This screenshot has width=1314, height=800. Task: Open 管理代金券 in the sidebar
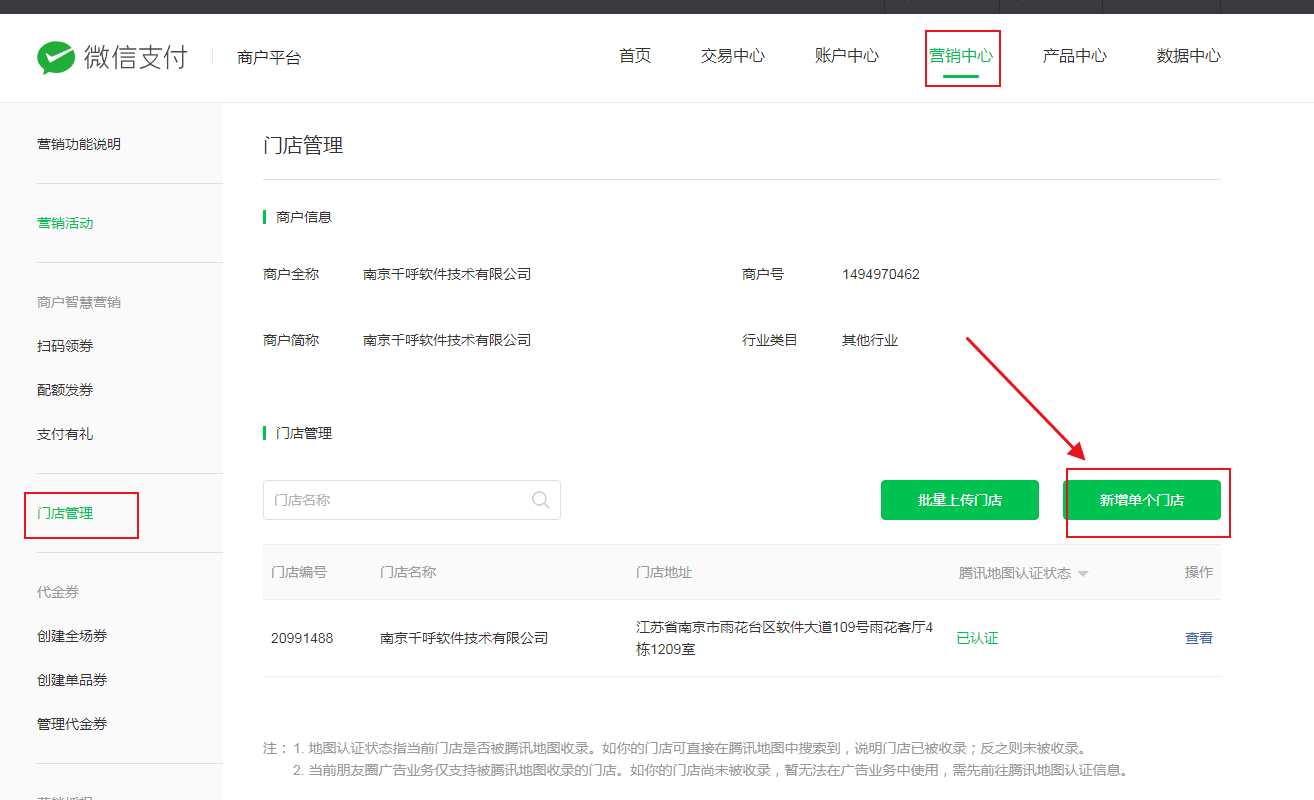[x=72, y=724]
